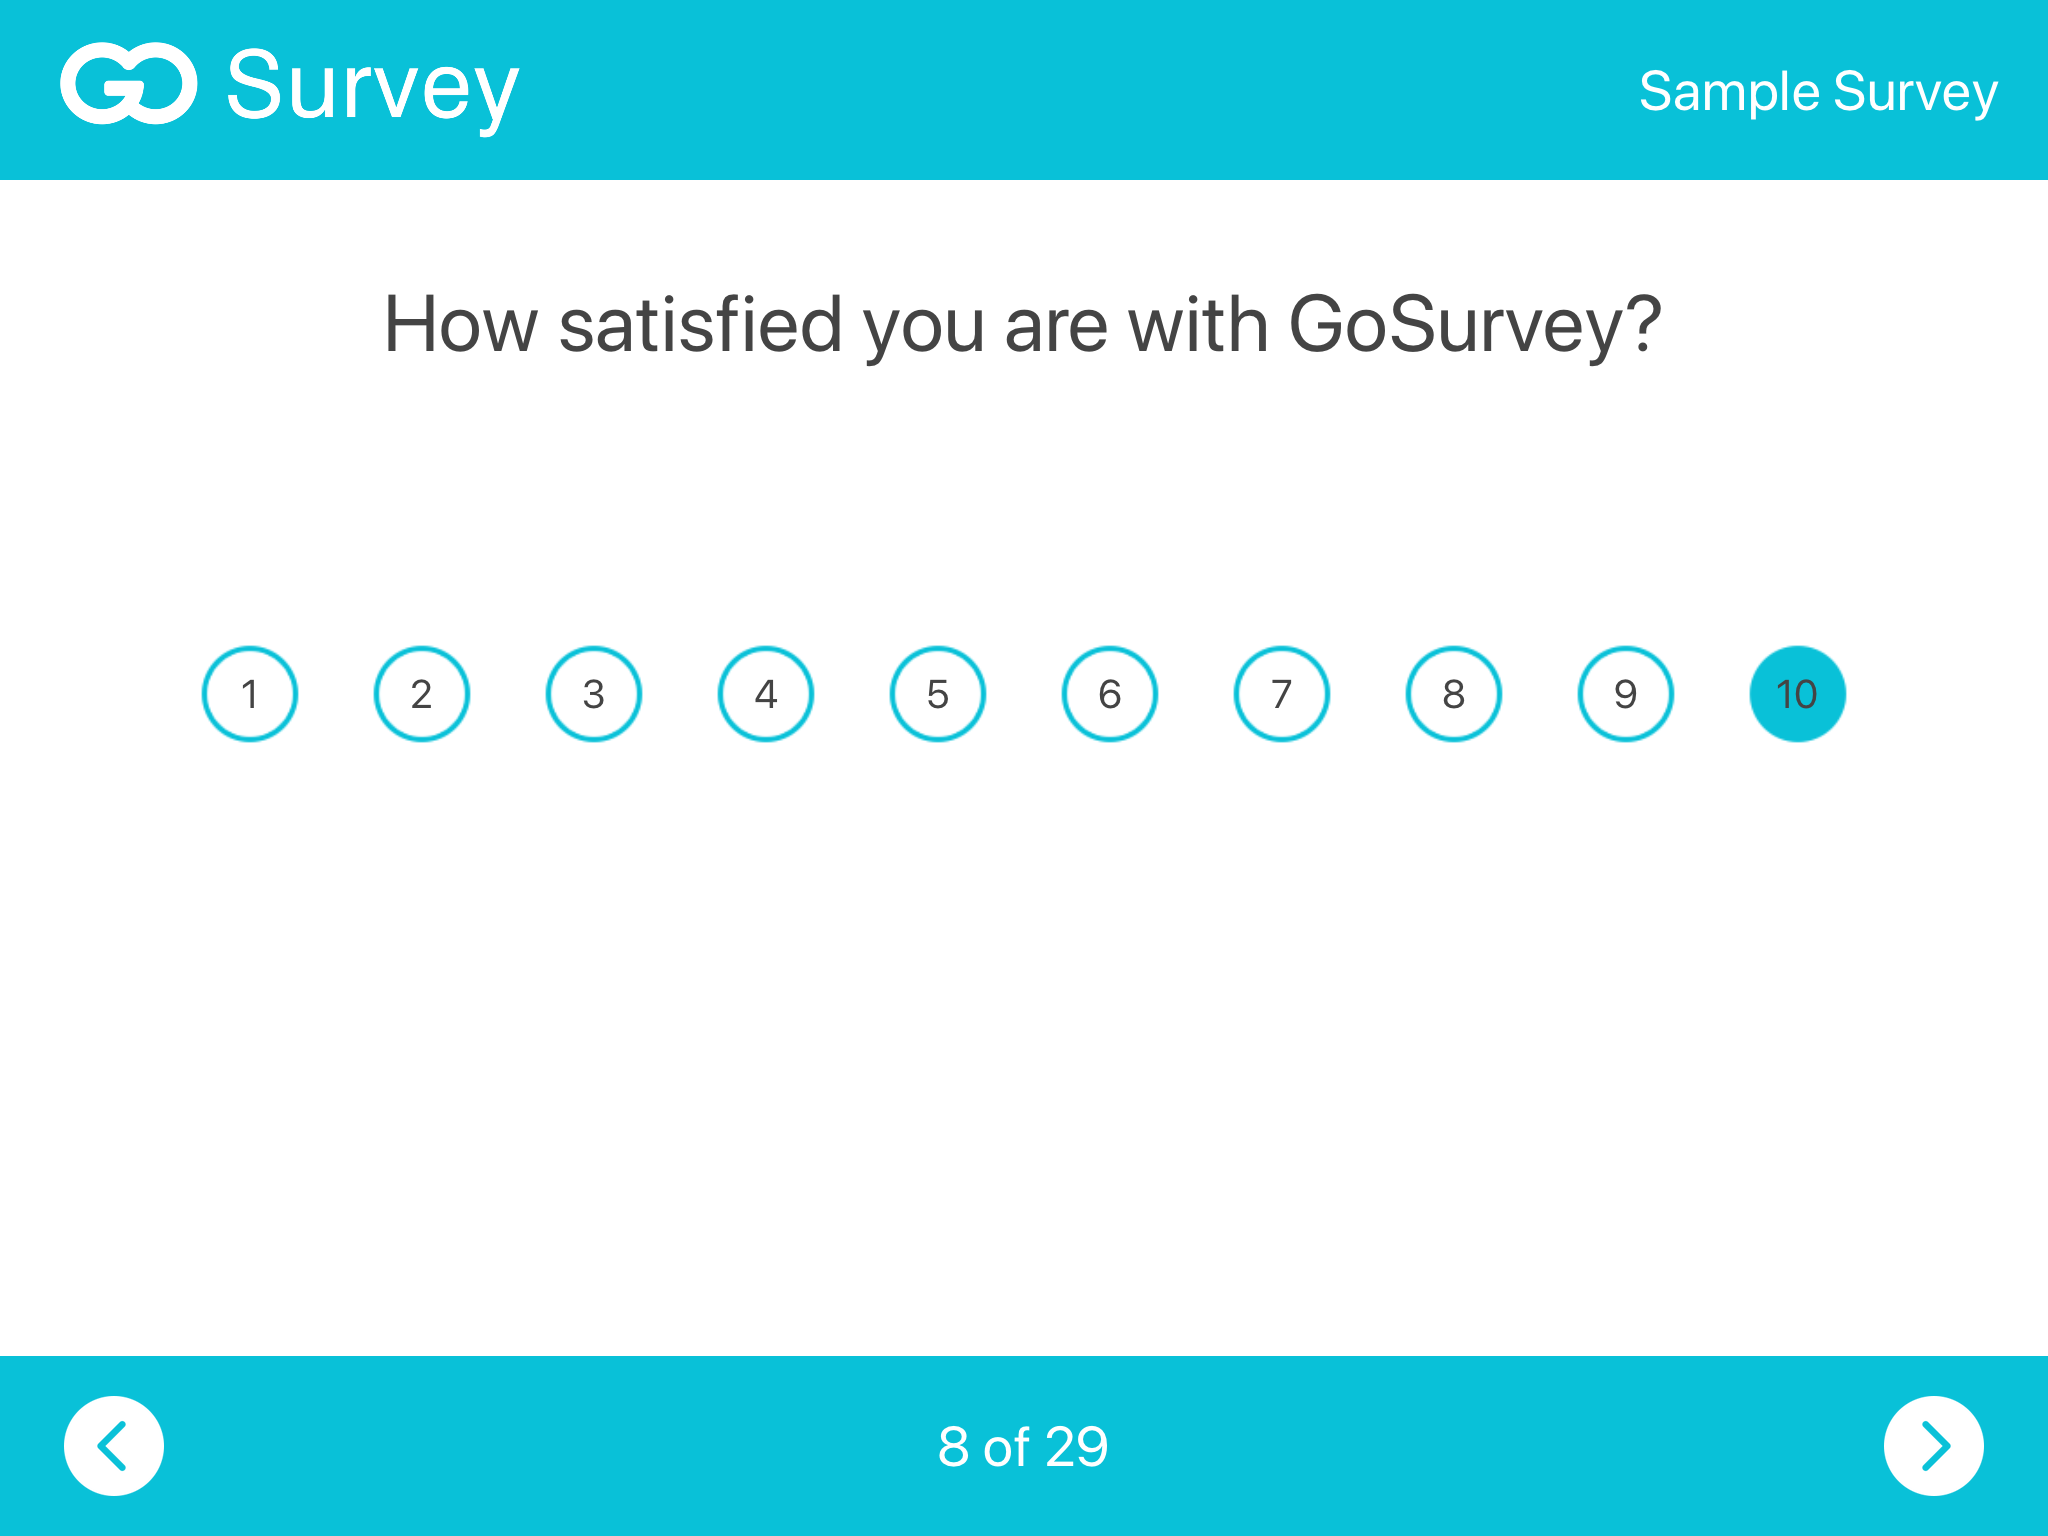Click the Survey wordmark in the header

(372, 88)
